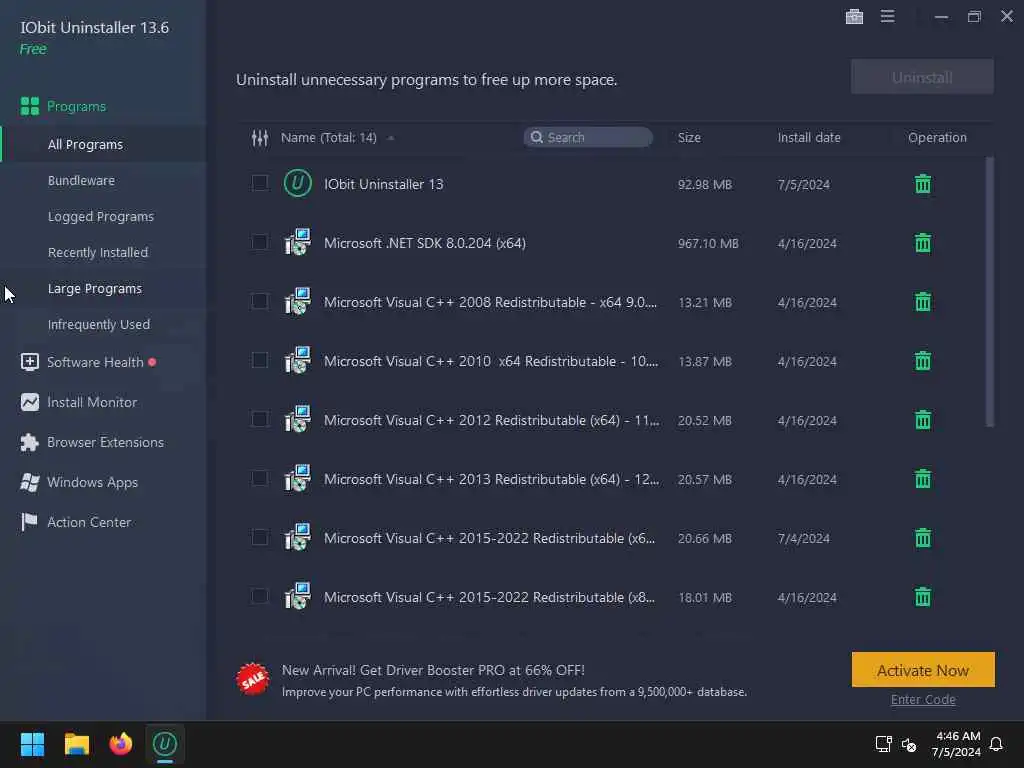Tick checkbox for Visual C++ 2008 Redistributable

click(260, 301)
